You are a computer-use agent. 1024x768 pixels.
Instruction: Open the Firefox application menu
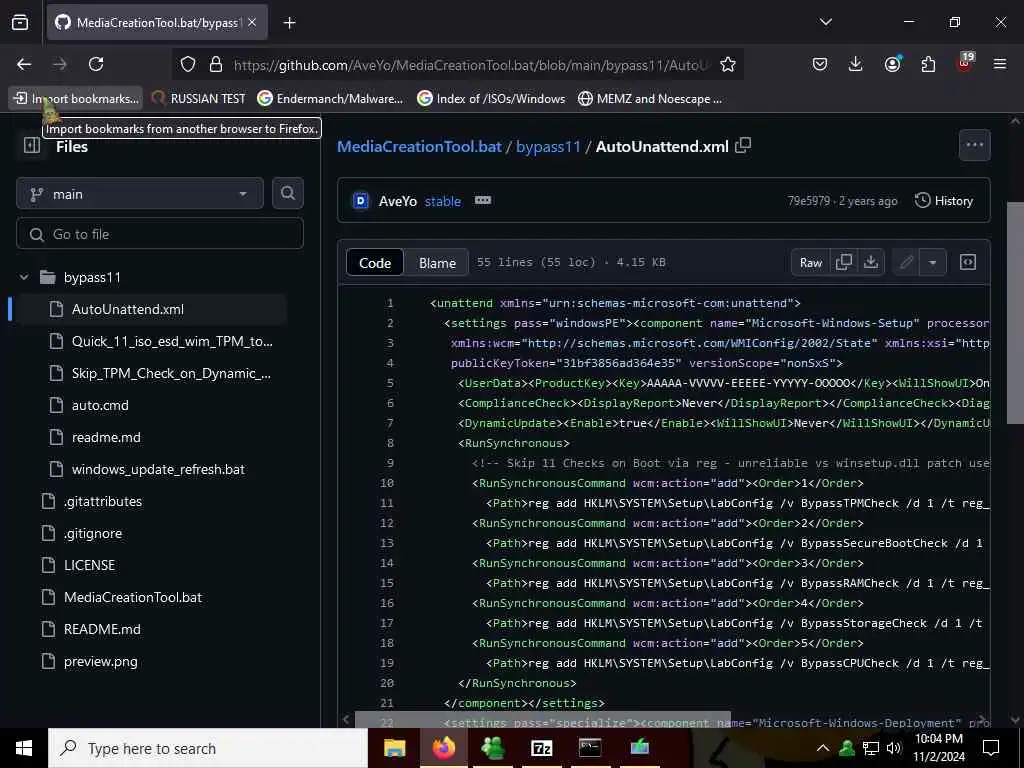point(1000,64)
